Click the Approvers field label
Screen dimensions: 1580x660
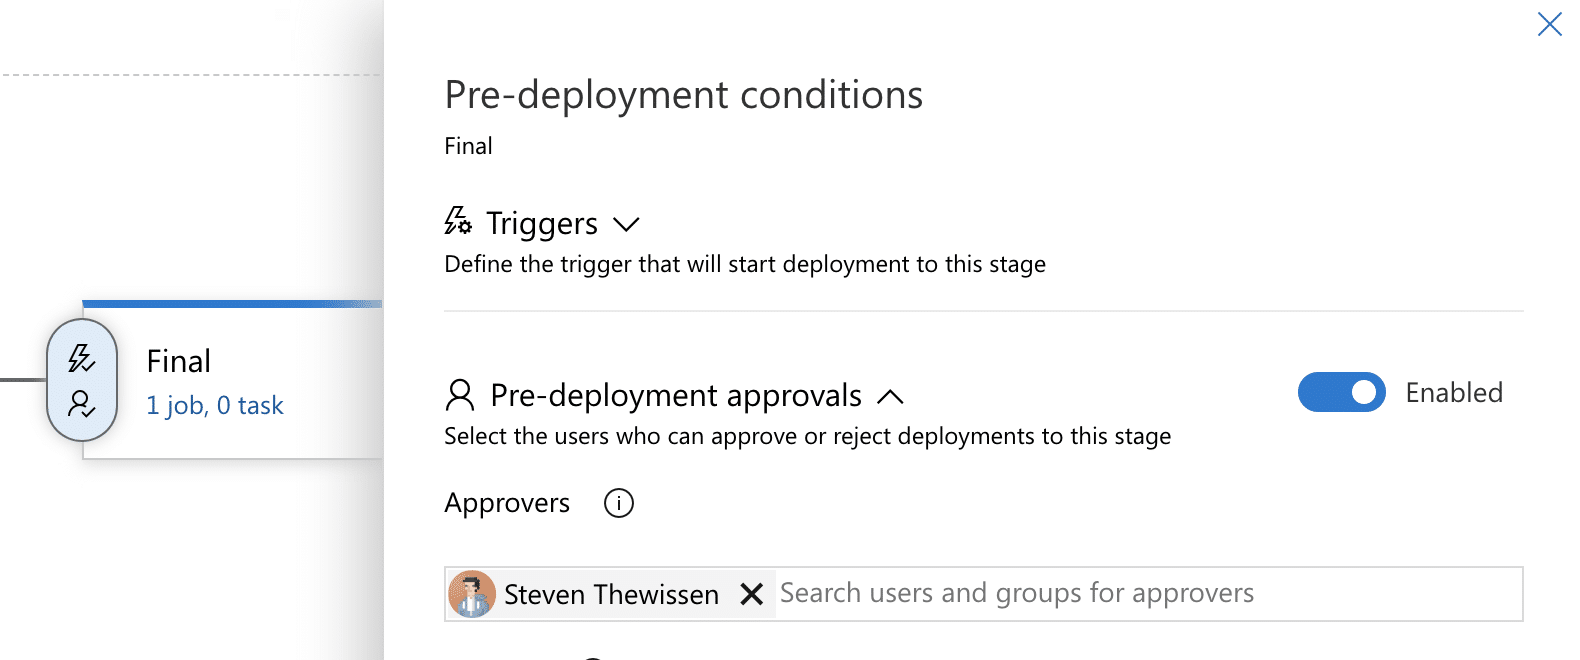click(x=507, y=503)
